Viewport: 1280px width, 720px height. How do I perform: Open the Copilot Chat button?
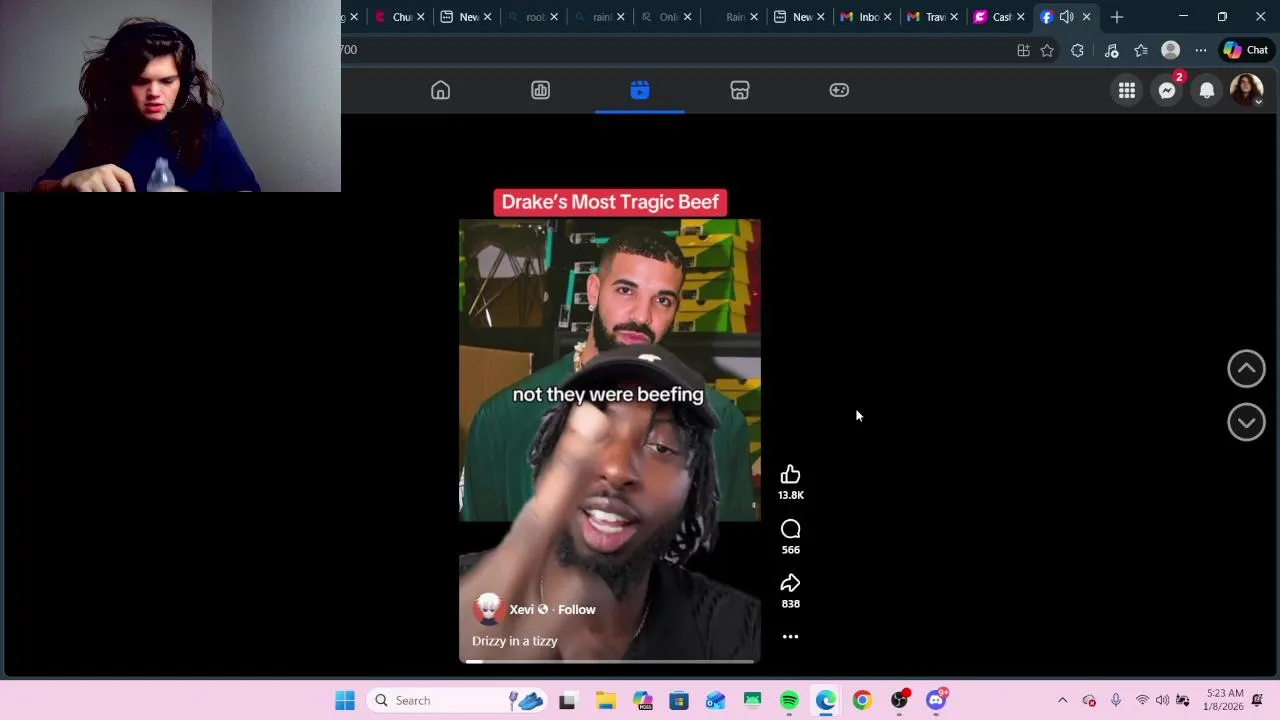point(1245,50)
